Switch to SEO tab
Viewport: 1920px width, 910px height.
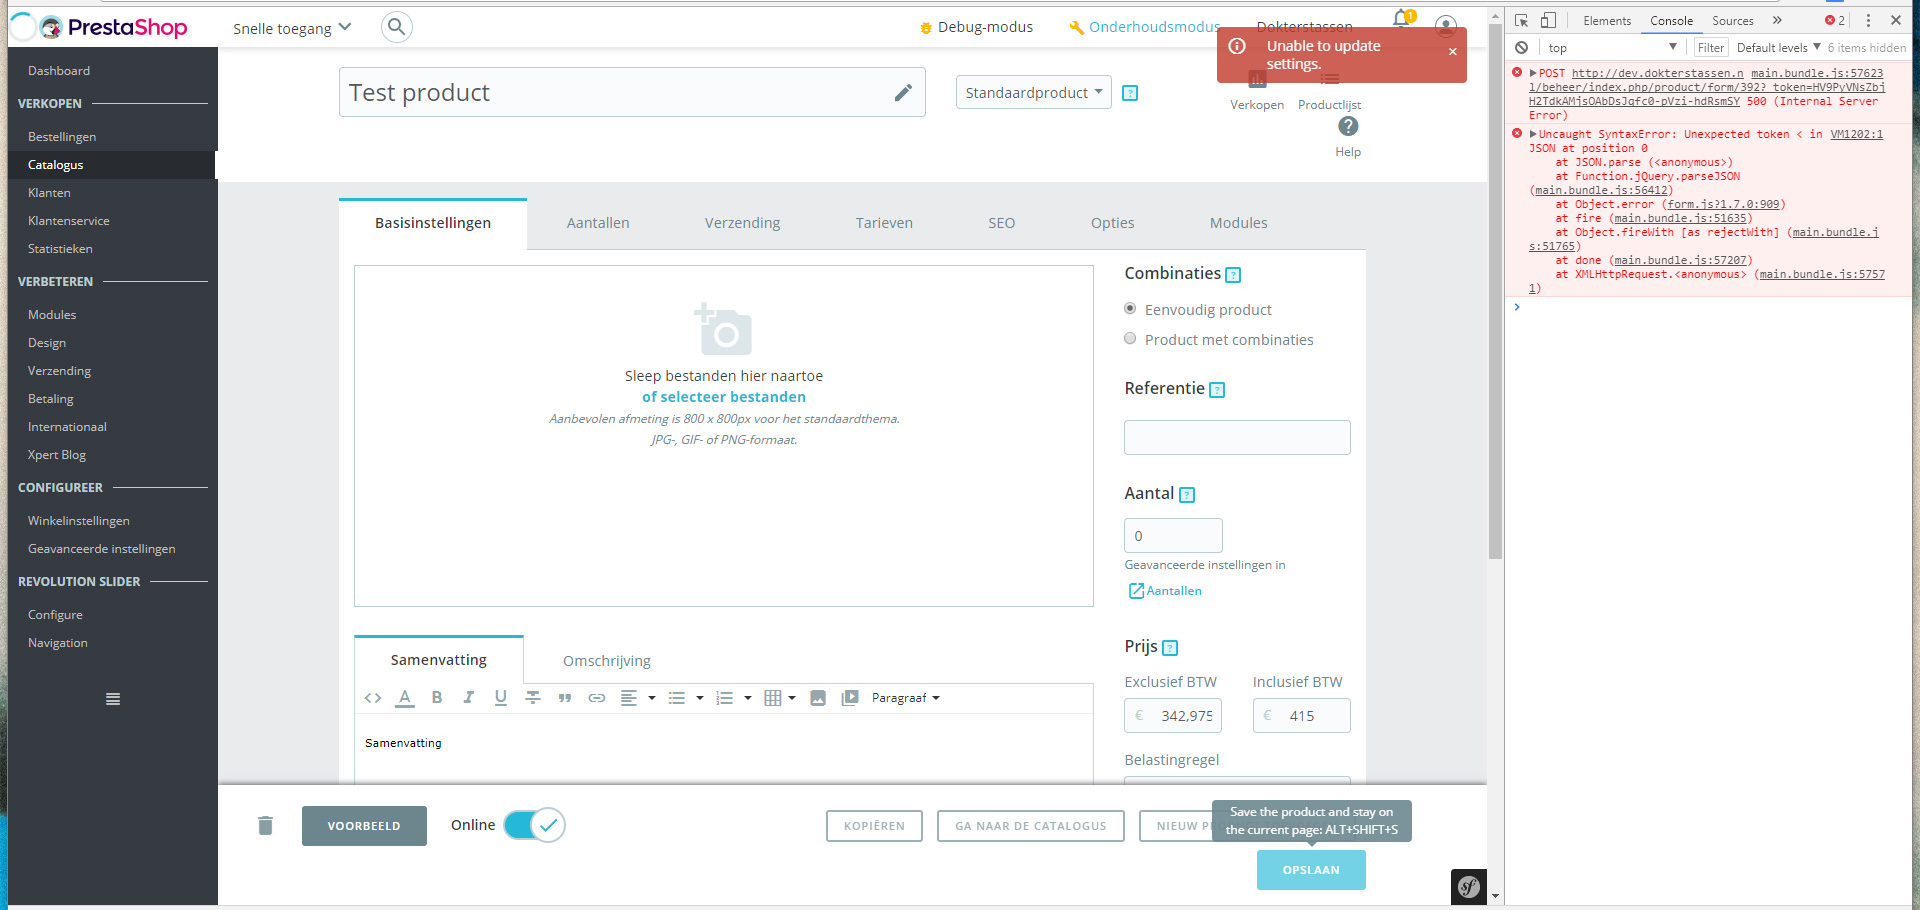pos(1001,223)
